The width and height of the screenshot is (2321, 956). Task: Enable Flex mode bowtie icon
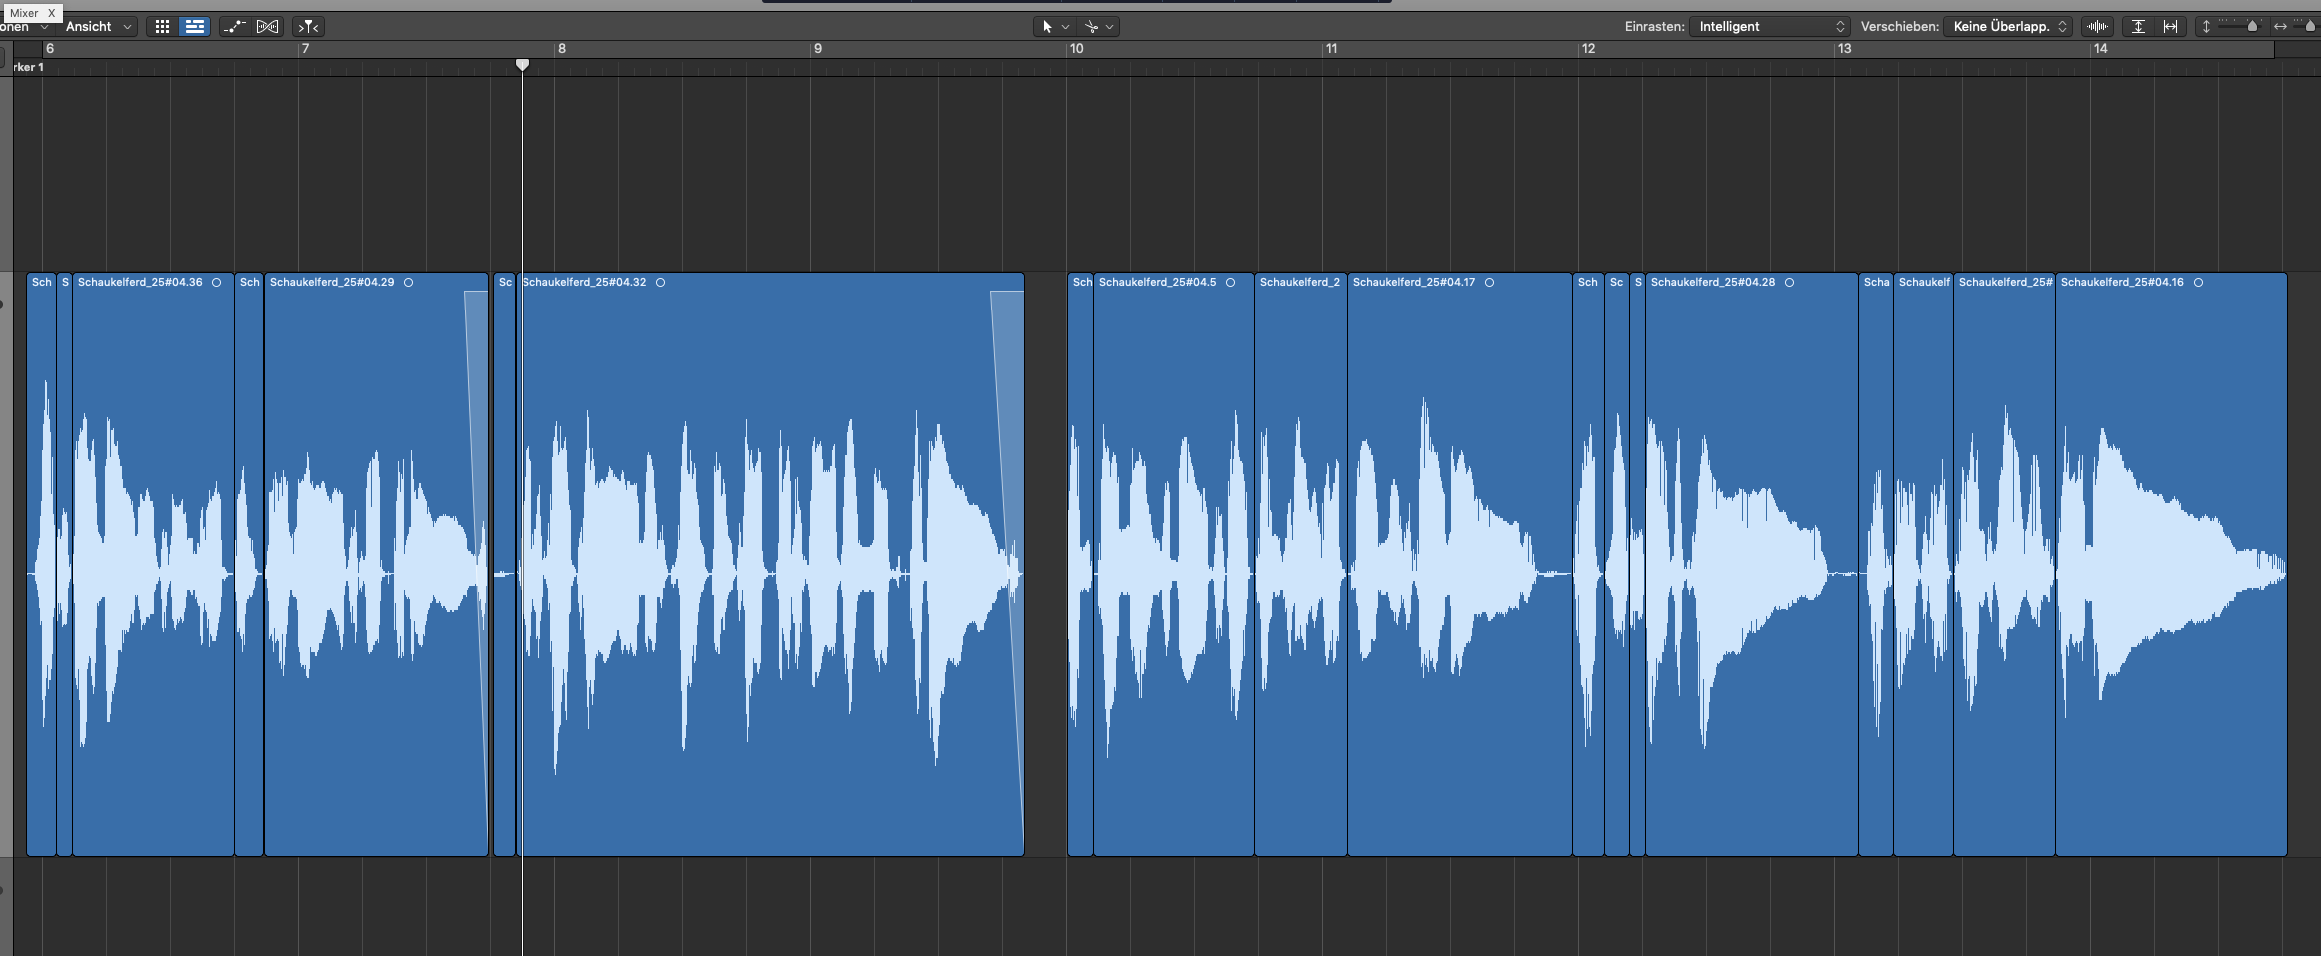(x=267, y=27)
